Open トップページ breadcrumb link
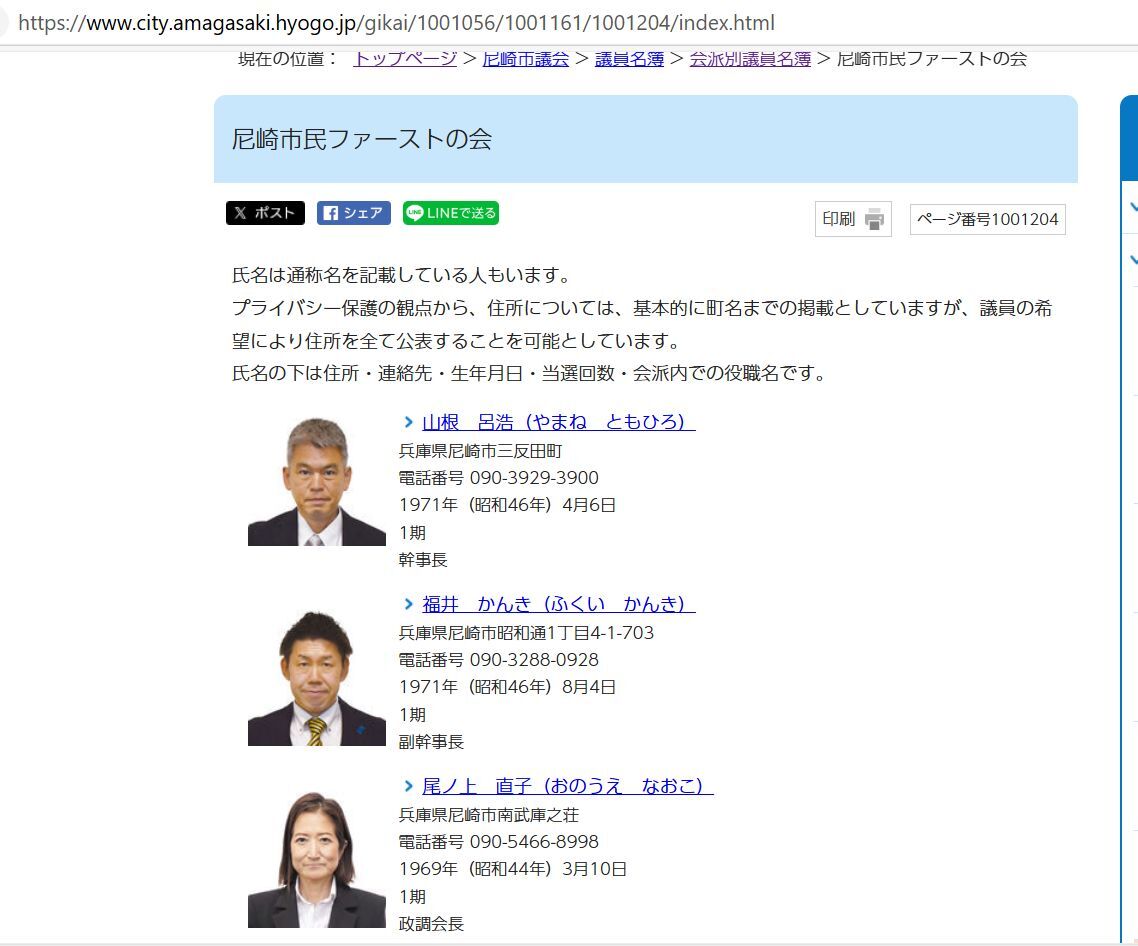The width and height of the screenshot is (1138, 946). tap(405, 59)
